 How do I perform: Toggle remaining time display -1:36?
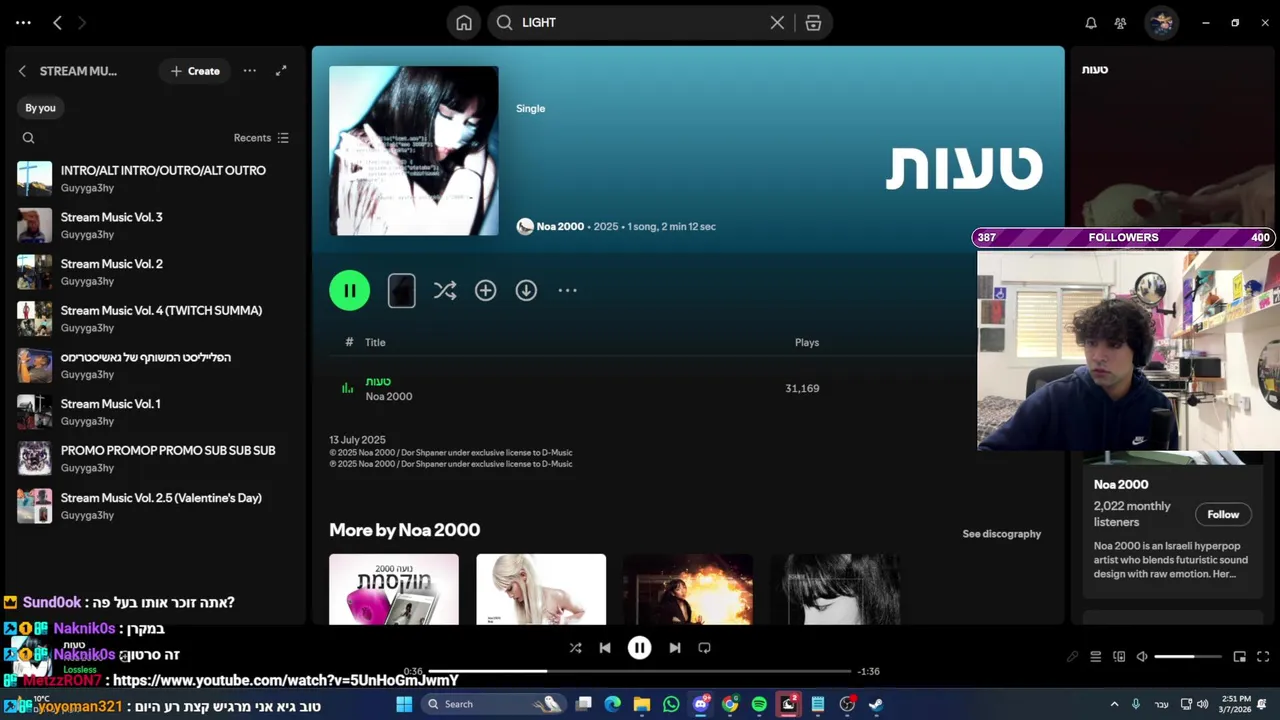868,671
